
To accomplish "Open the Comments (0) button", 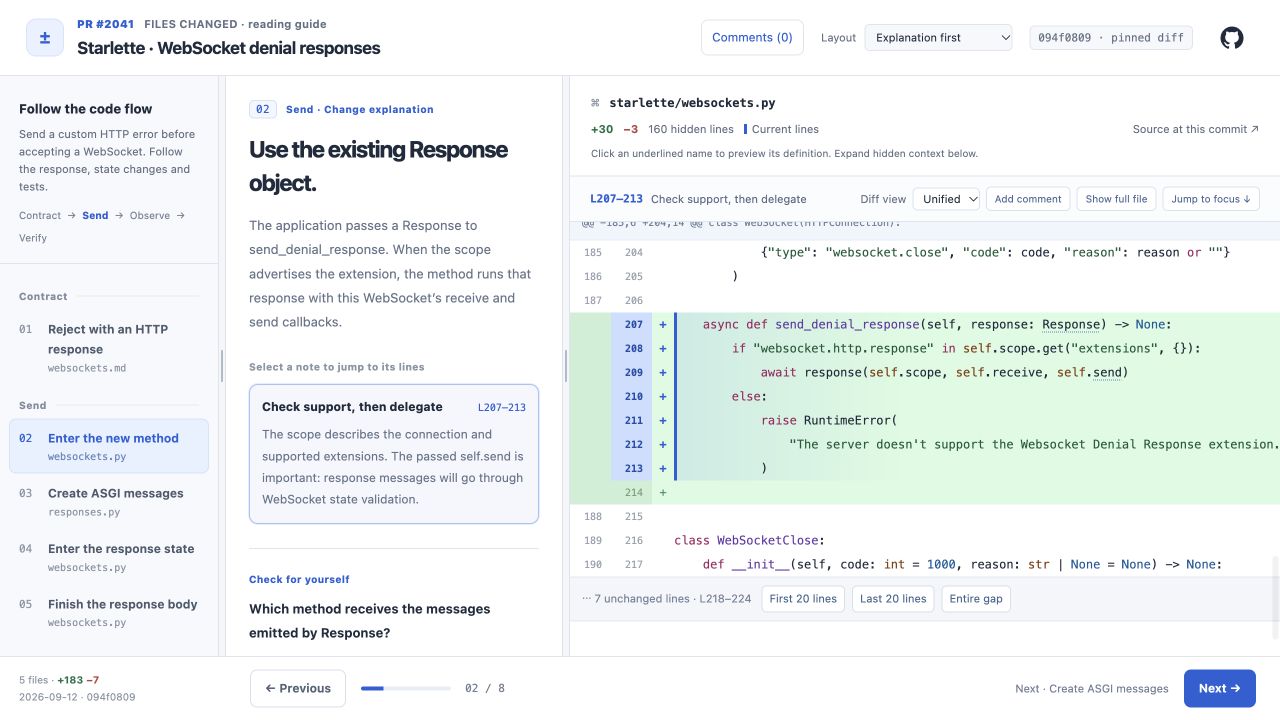I will pyautogui.click(x=752, y=38).
